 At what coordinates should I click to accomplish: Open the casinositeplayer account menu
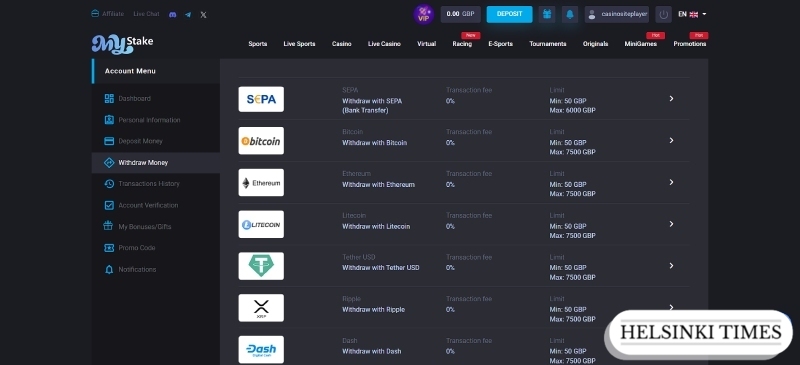[x=617, y=14]
